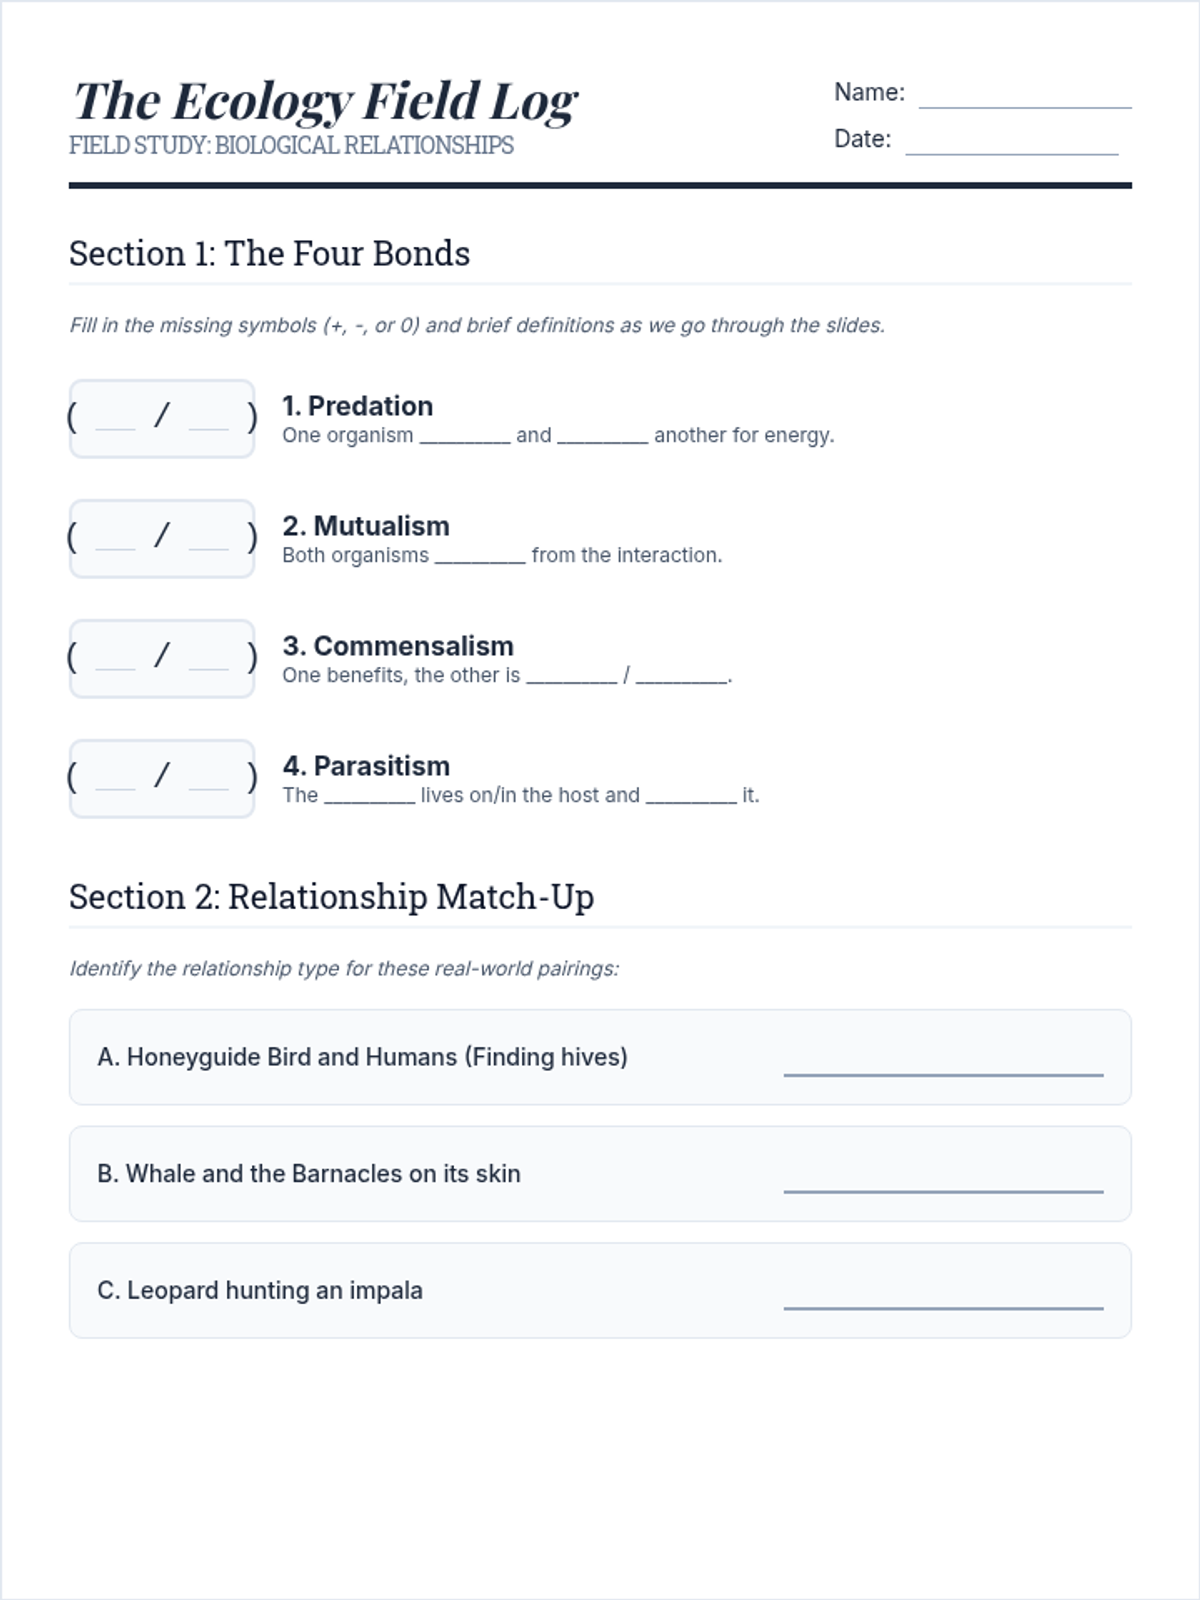Image resolution: width=1200 pixels, height=1600 pixels.
Task: Click the Mutualism symbol box
Action: [162, 538]
